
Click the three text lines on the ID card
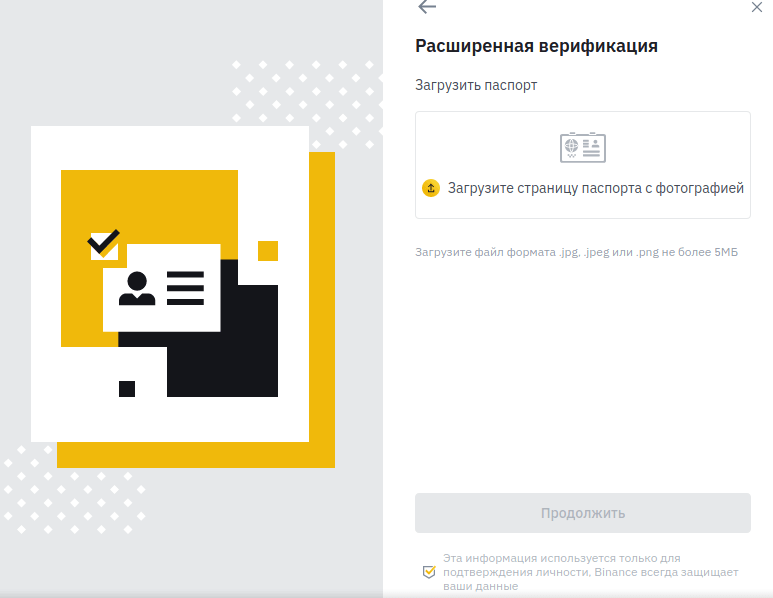(185, 288)
